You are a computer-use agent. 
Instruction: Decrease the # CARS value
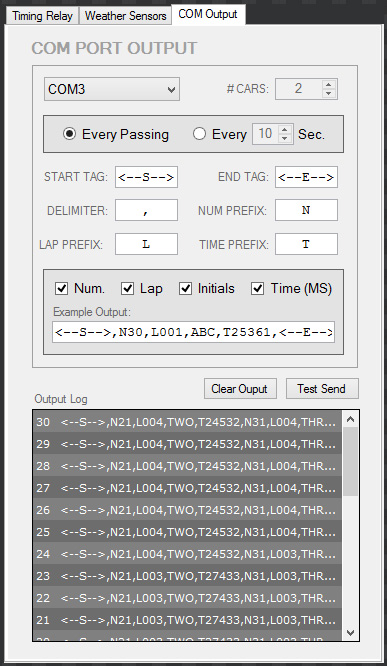coord(329,94)
